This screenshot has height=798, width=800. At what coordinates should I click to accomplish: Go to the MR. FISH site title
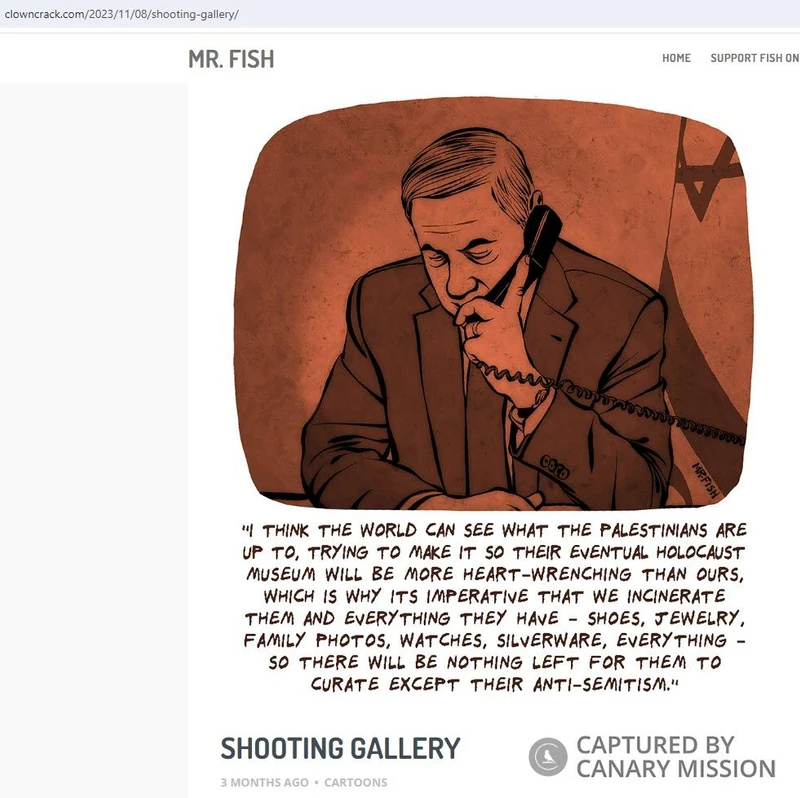click(x=231, y=59)
